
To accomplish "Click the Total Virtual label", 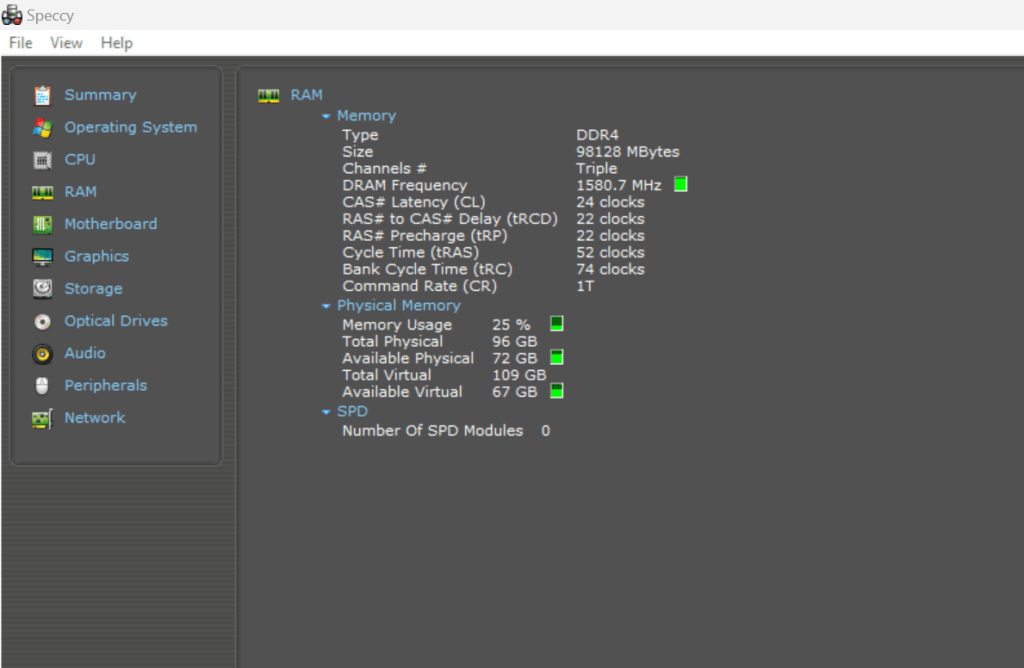I will (387, 375).
